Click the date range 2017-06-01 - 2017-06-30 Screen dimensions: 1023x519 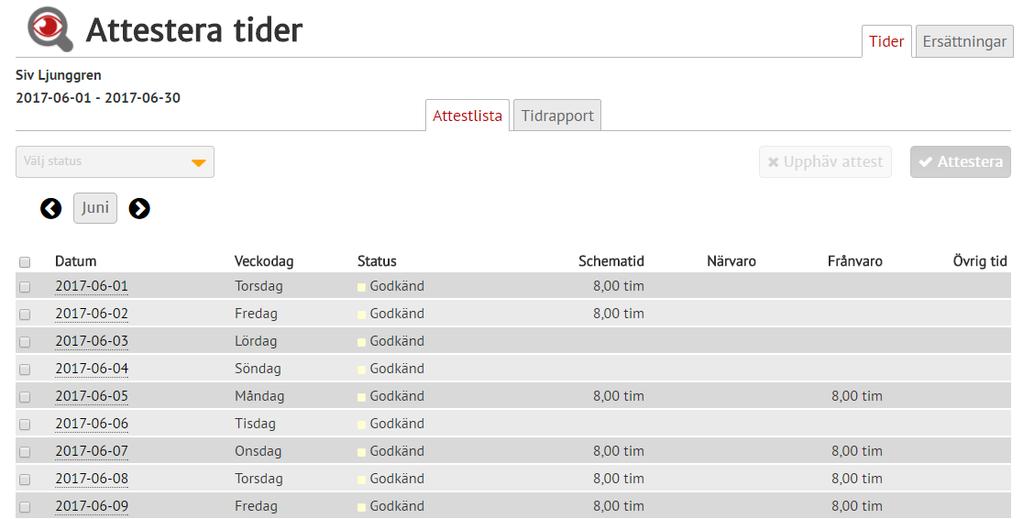point(98,98)
